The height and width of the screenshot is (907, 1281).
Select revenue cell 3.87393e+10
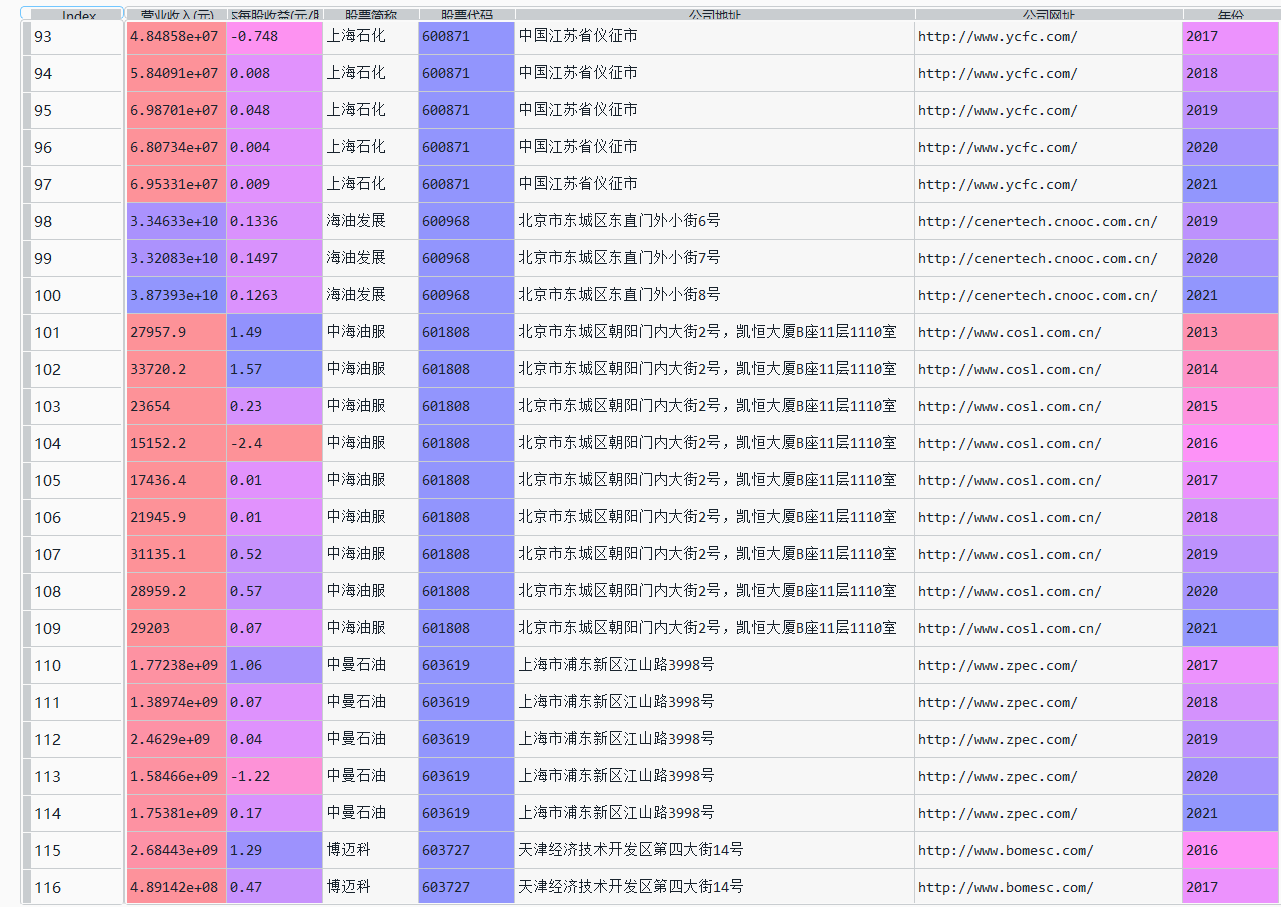pyautogui.click(x=176, y=295)
